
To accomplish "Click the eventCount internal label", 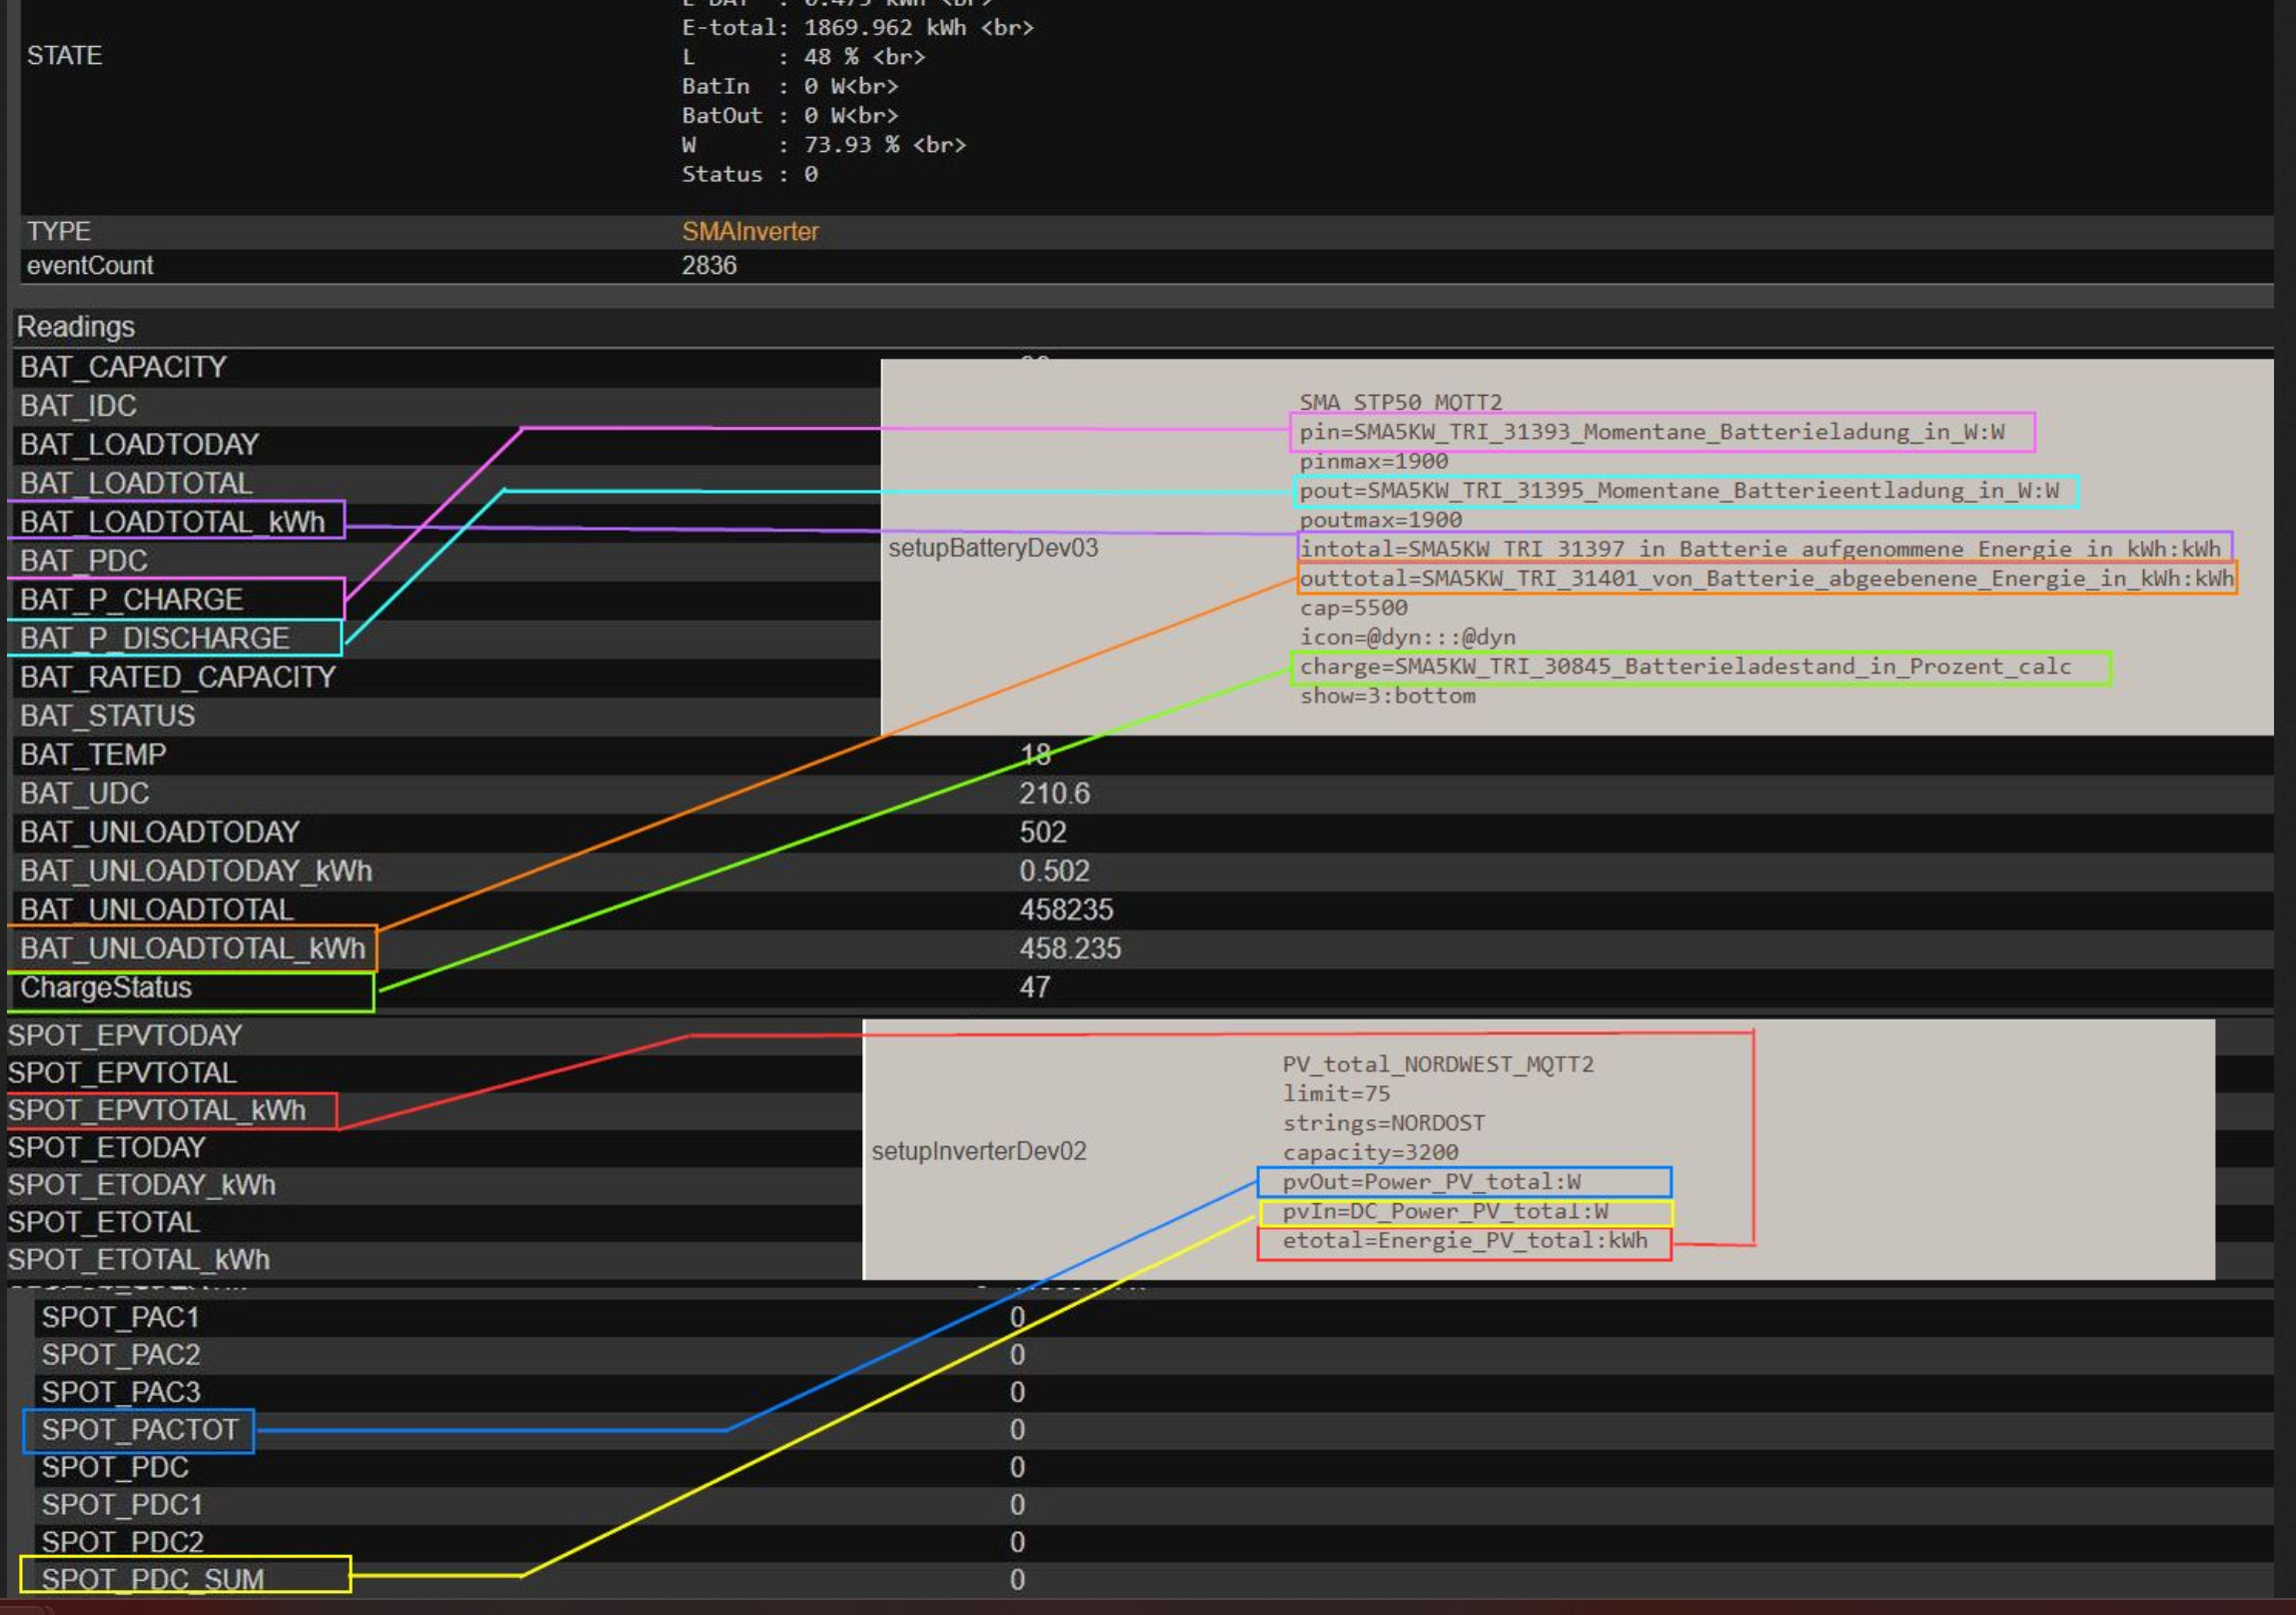I will coord(90,266).
